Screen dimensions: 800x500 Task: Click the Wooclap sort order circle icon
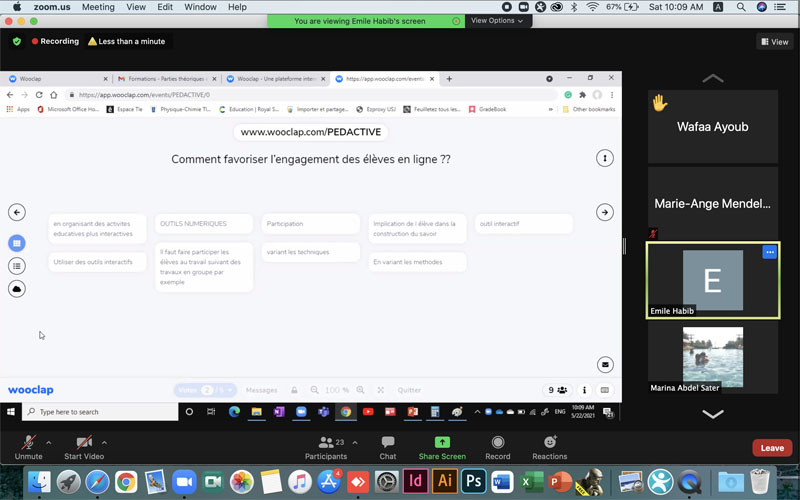(605, 158)
